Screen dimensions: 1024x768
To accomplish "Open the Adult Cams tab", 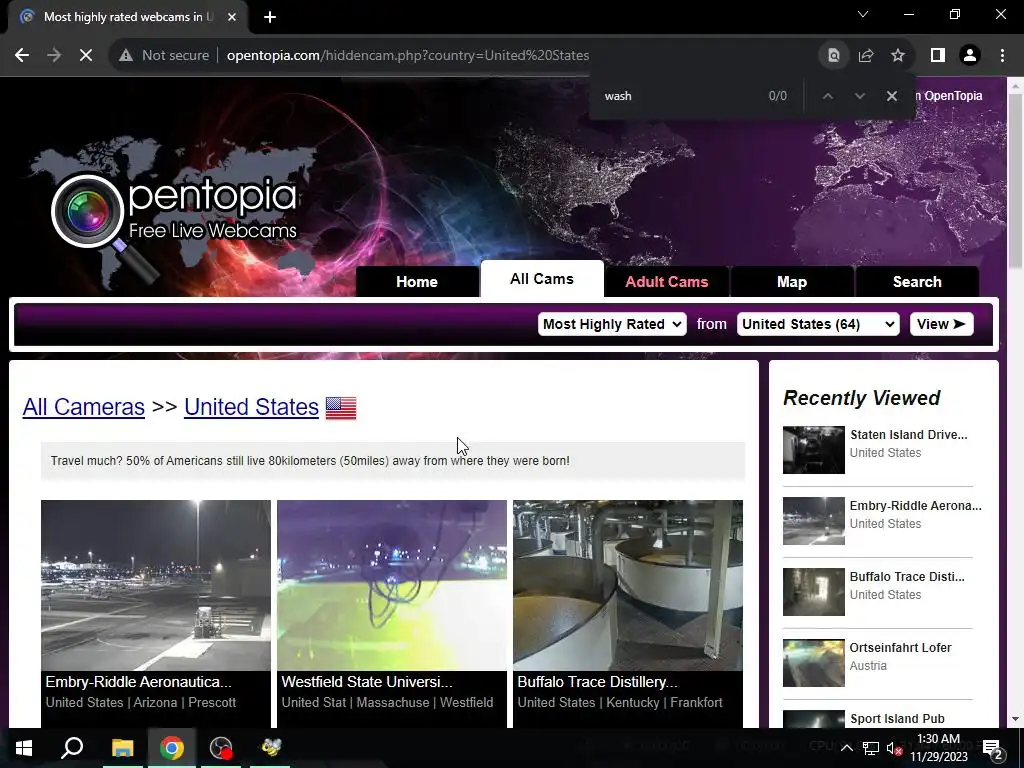I will tap(667, 281).
